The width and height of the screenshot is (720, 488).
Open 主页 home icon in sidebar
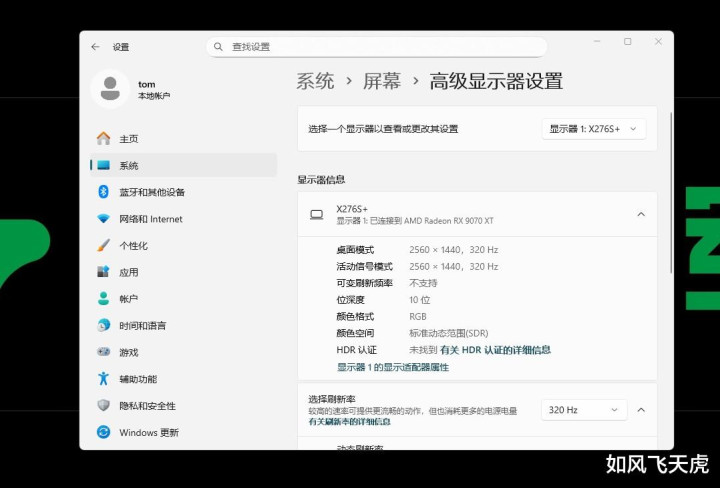103,139
